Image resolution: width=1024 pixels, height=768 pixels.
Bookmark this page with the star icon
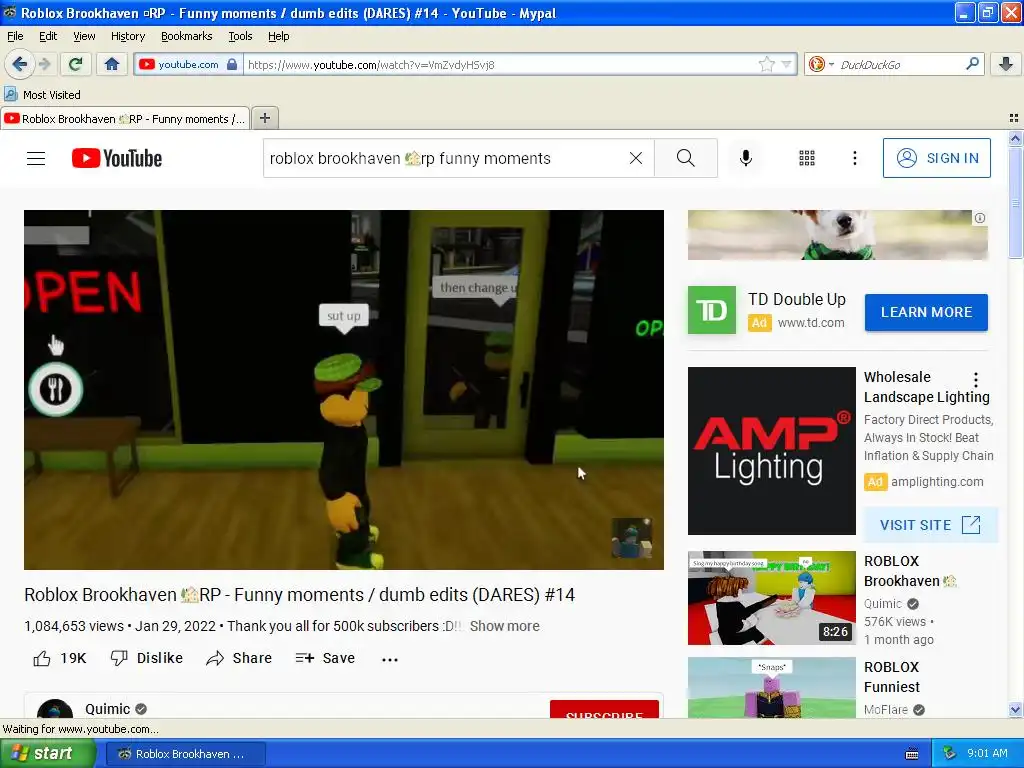[767, 64]
